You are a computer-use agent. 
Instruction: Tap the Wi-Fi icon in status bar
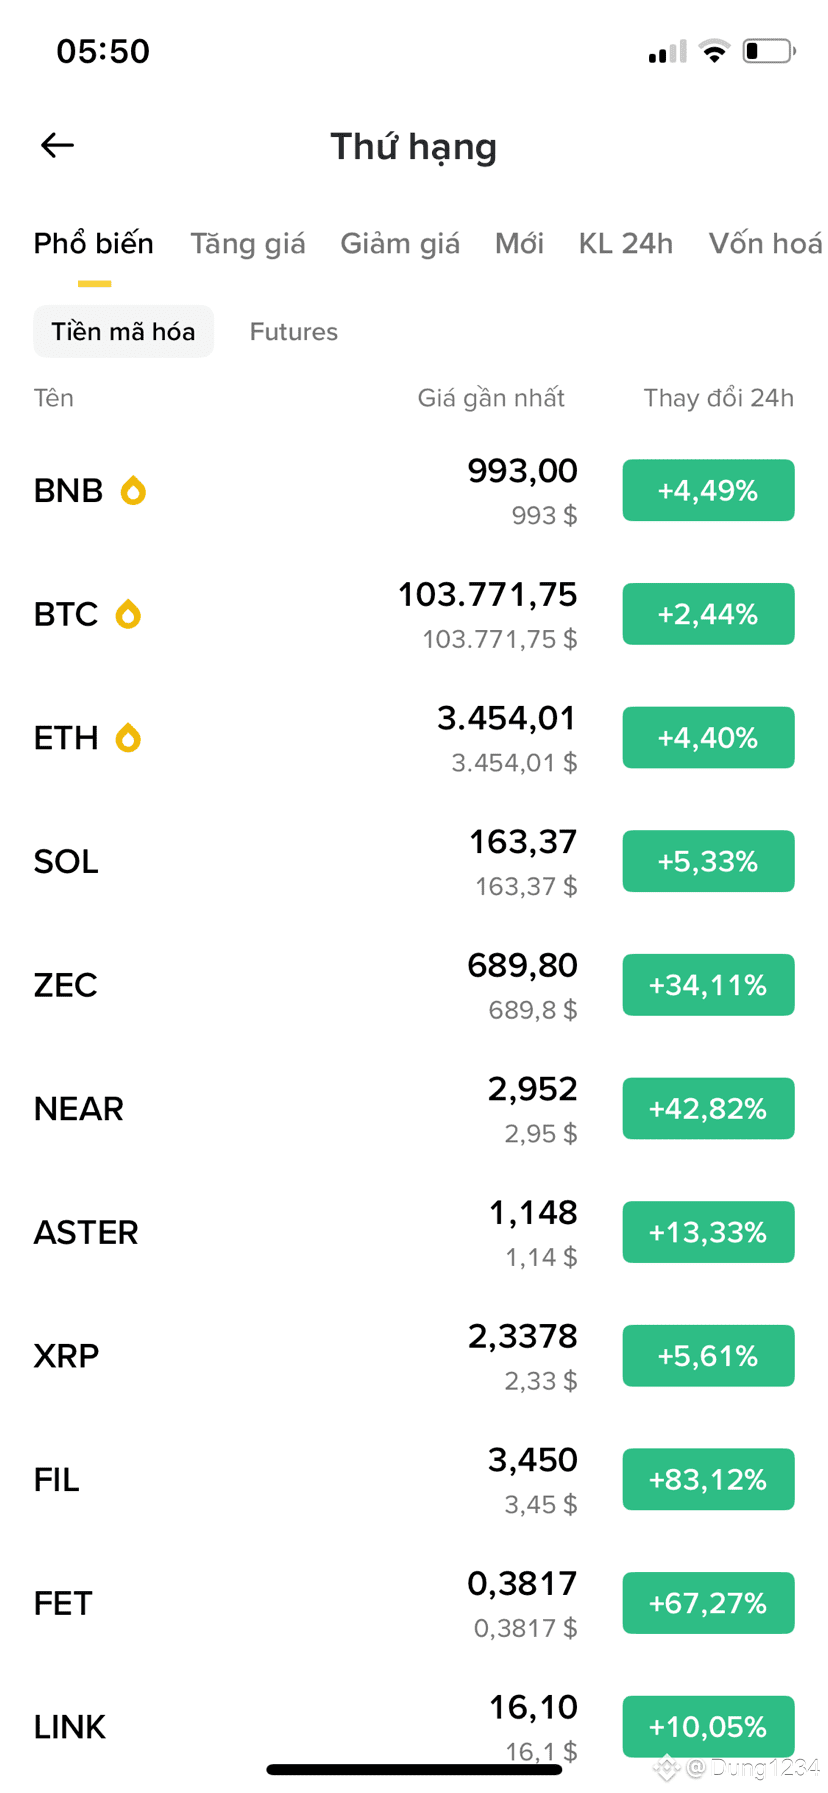pos(714,51)
